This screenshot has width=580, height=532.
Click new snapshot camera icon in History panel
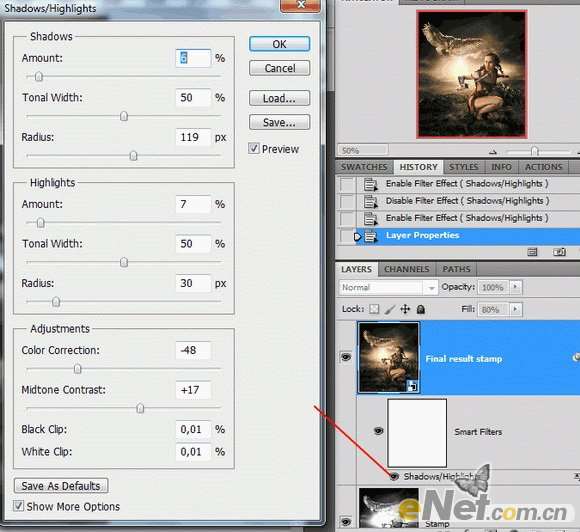tap(559, 252)
